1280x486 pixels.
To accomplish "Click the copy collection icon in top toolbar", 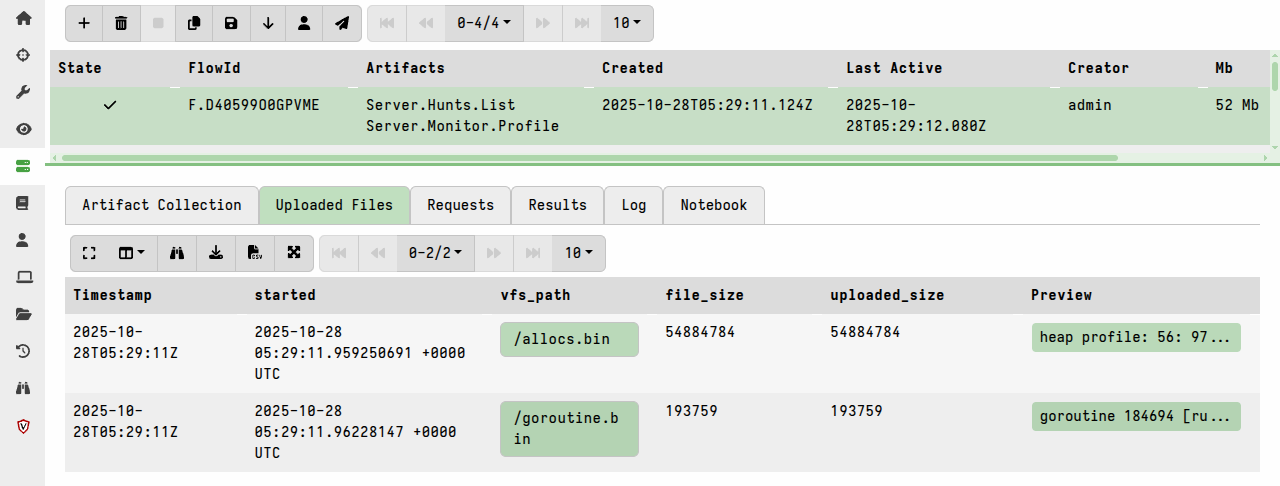I will pos(195,23).
